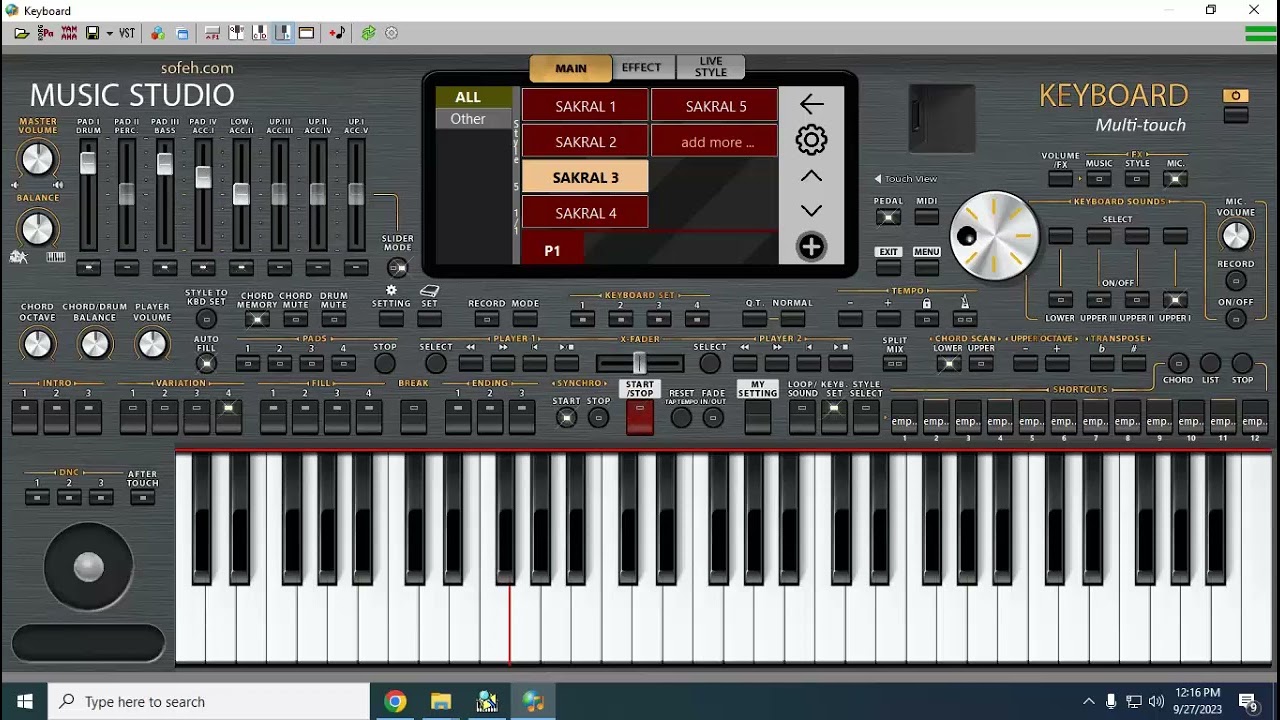This screenshot has height=720, width=1280.
Task: Toggle the Drum Mute button
Action: (333, 320)
